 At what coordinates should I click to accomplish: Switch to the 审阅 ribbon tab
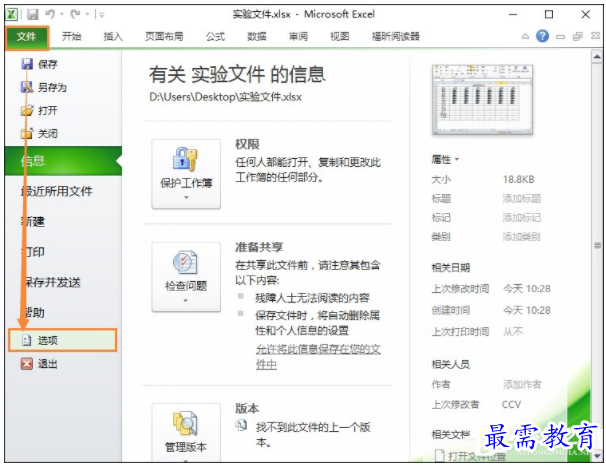[299, 37]
